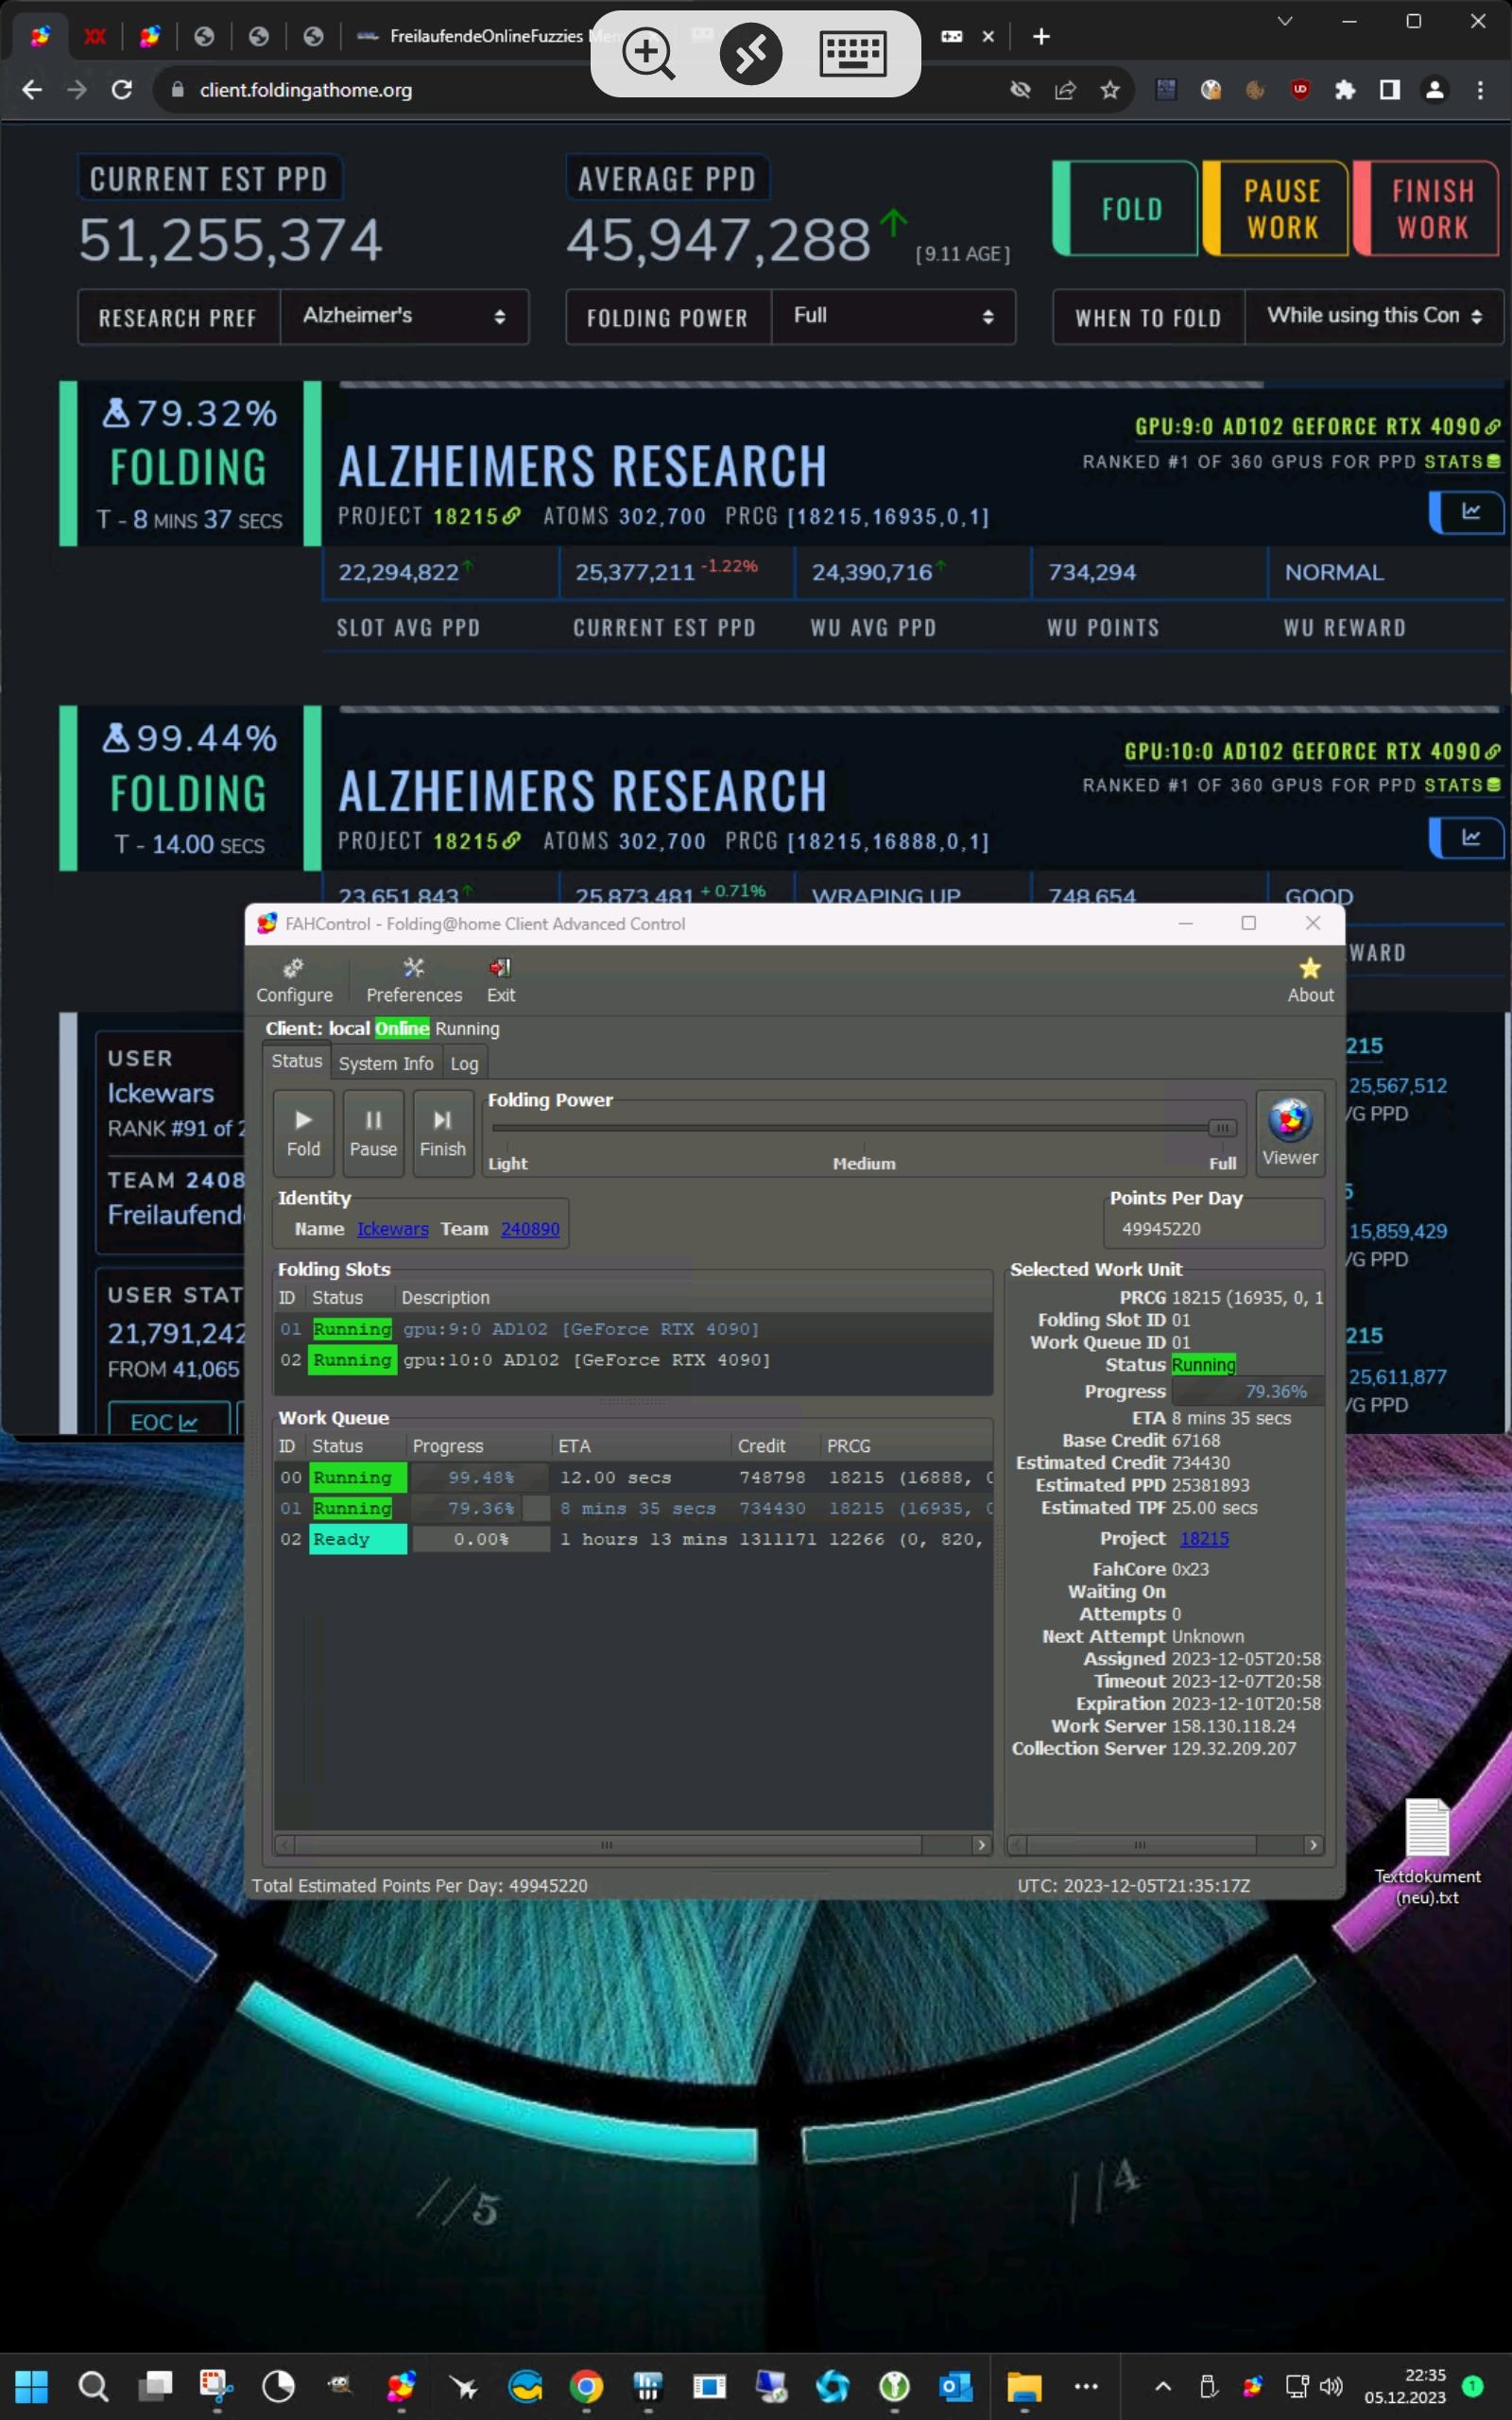Open Google Chrome from the taskbar
Image resolution: width=1512 pixels, height=2420 pixels.
(586, 2387)
